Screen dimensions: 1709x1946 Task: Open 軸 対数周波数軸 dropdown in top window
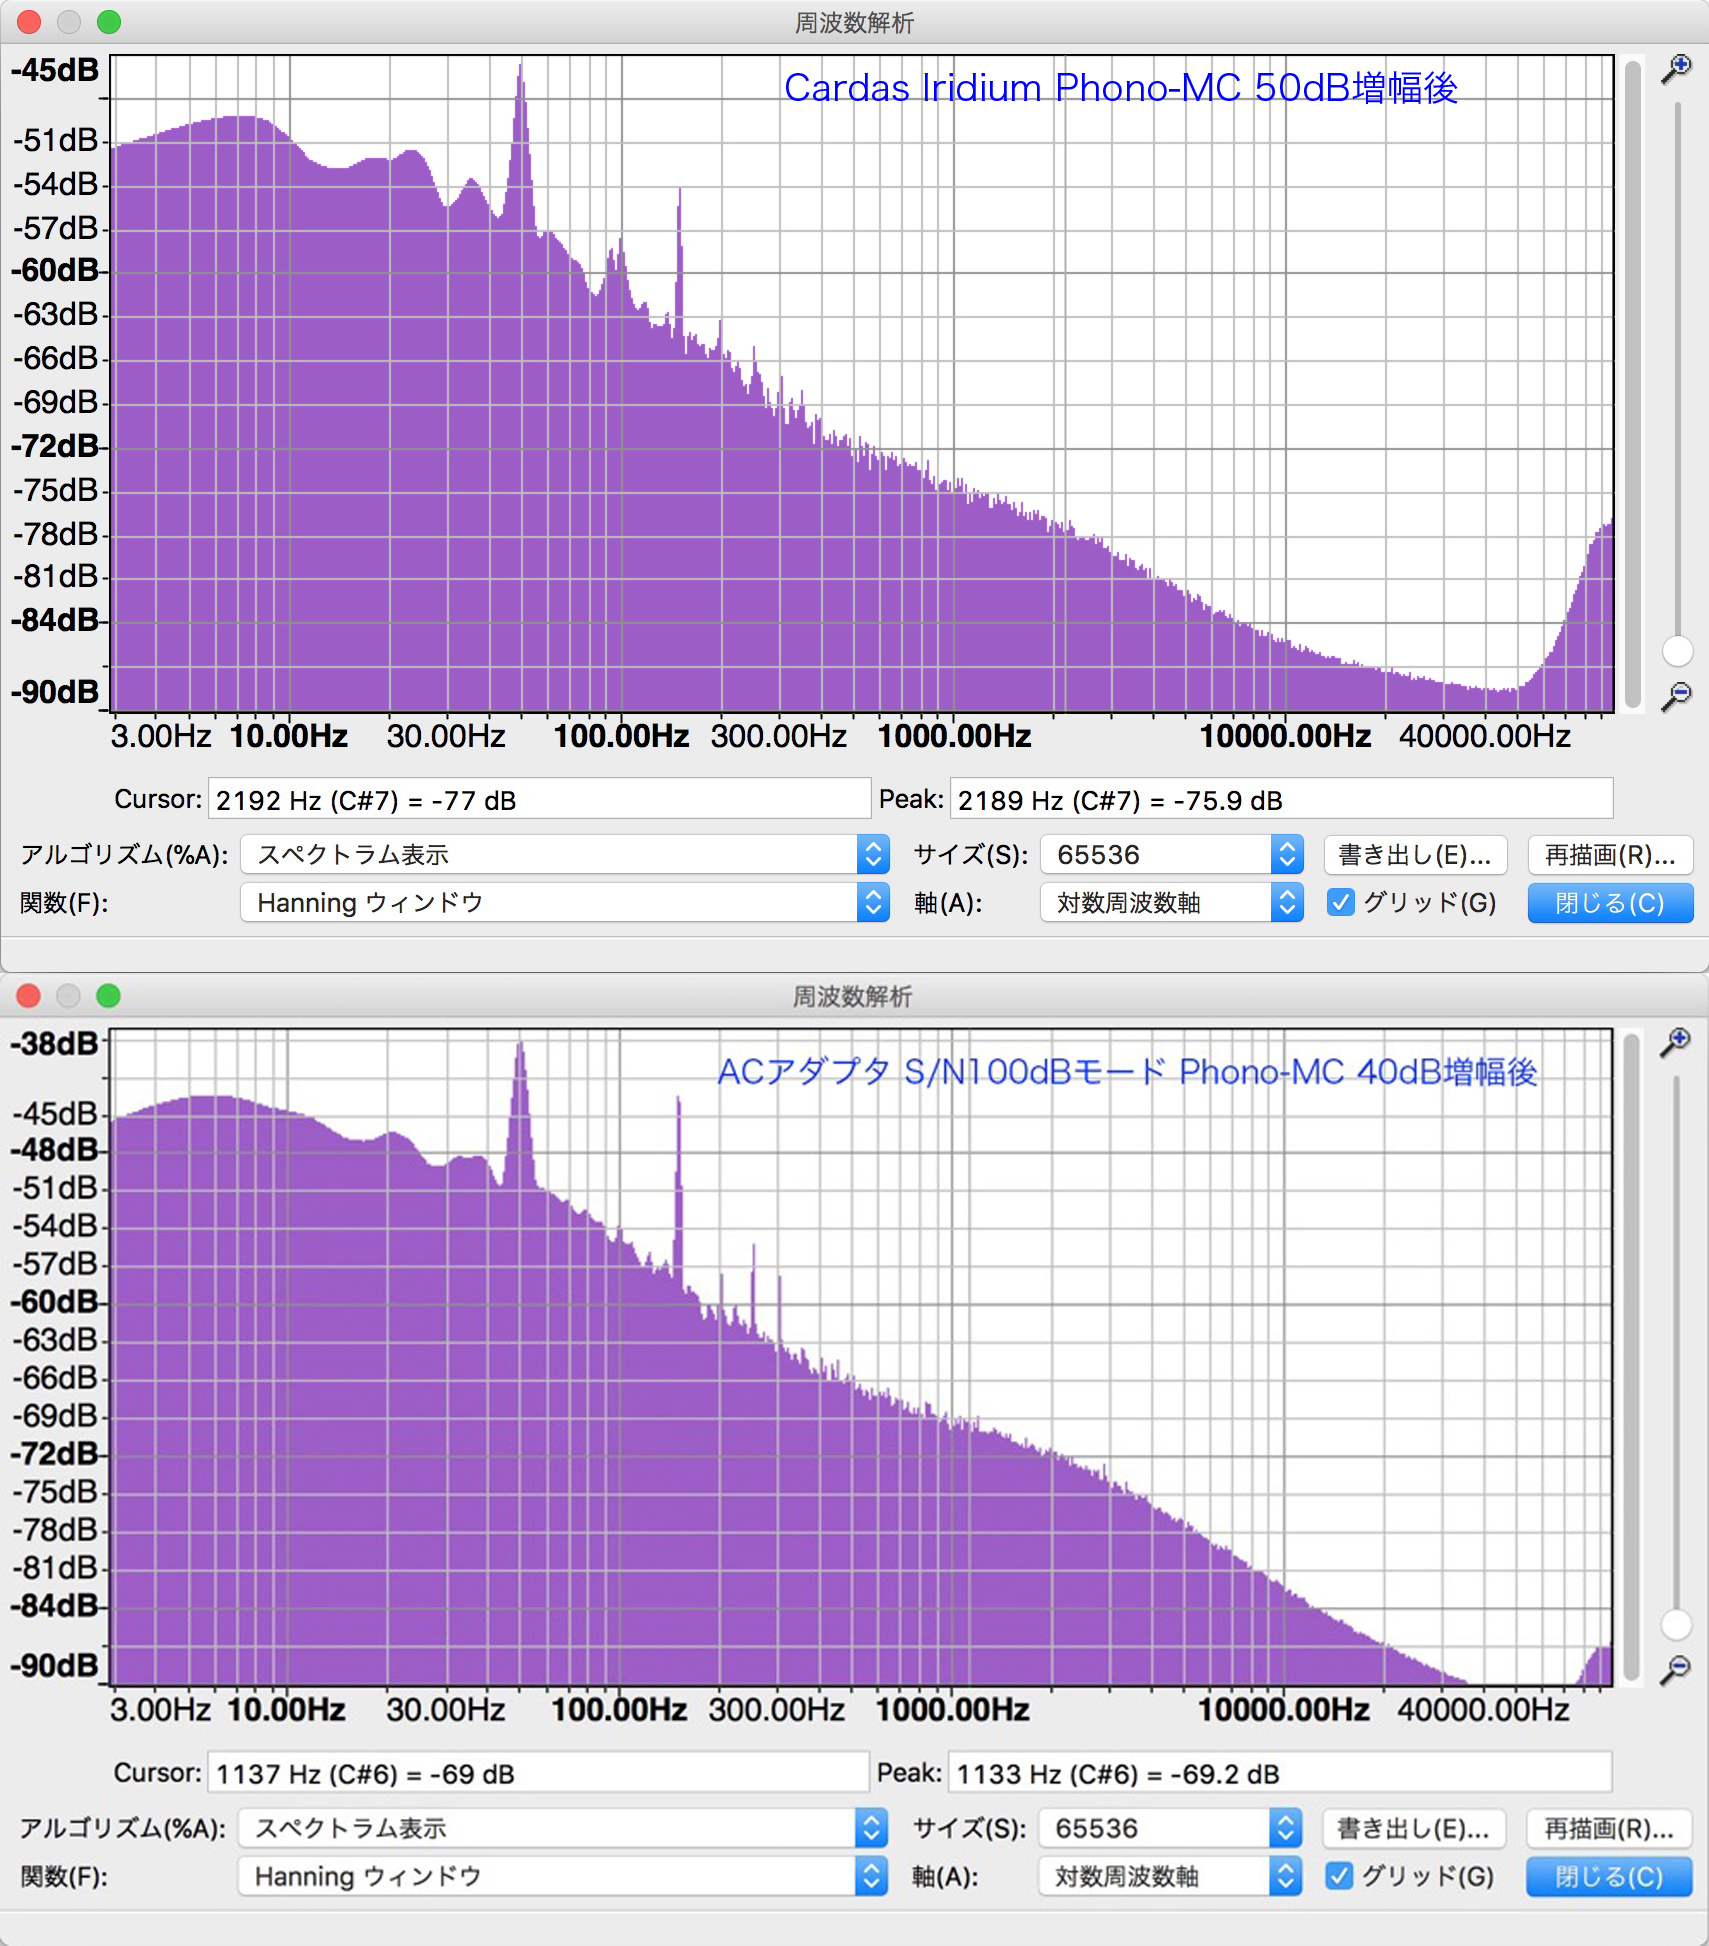[x=1172, y=903]
